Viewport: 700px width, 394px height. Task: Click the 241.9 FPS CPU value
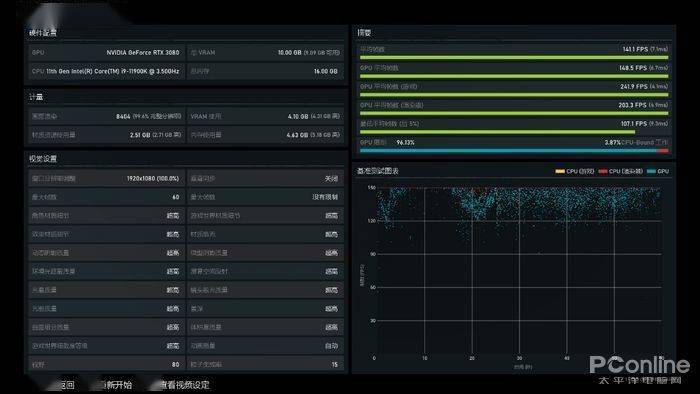coord(633,87)
